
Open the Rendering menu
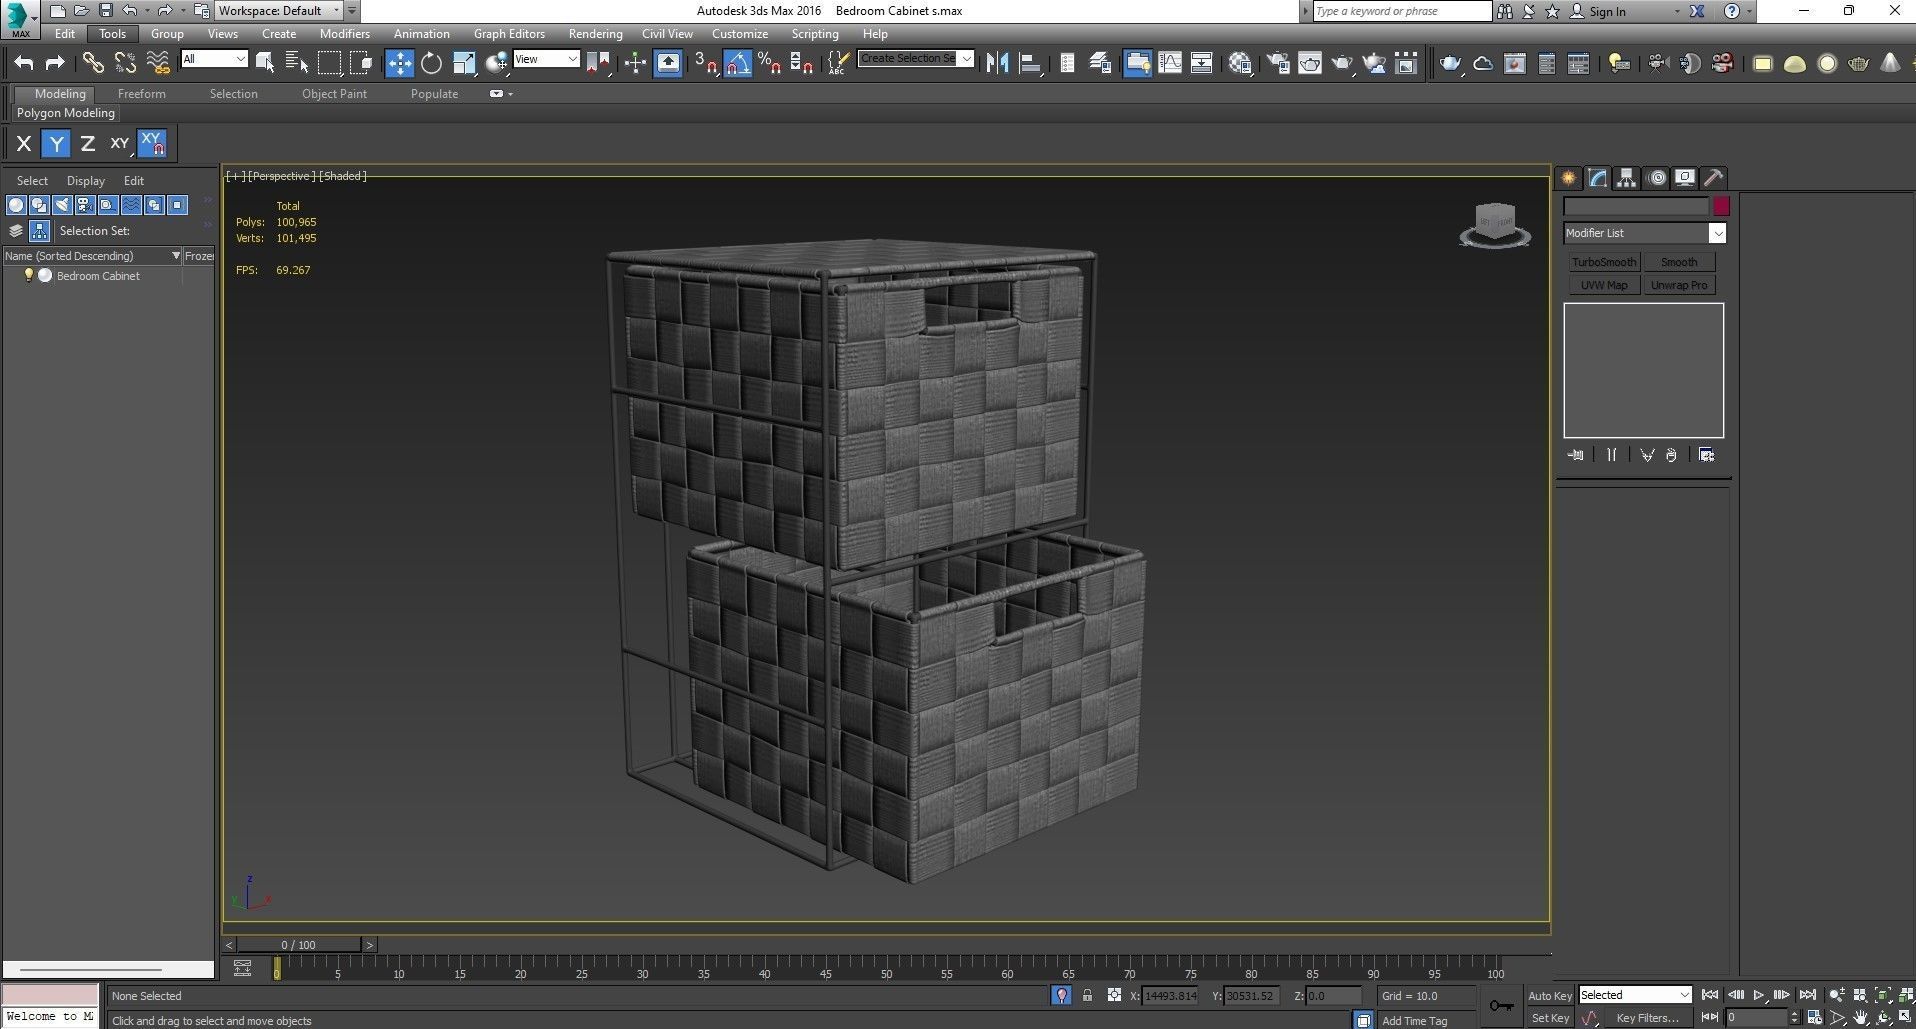coord(595,33)
